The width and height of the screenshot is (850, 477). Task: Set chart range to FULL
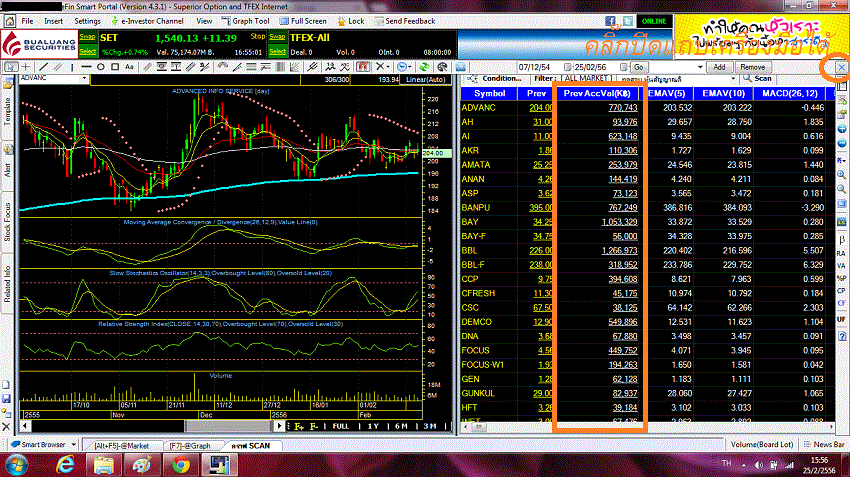(x=340, y=427)
